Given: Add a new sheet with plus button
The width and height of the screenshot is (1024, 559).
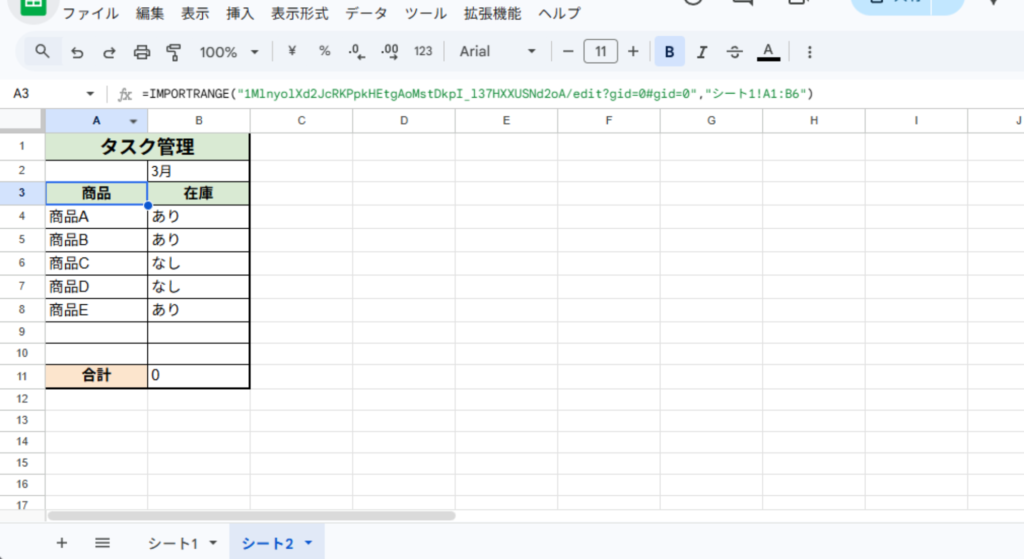Looking at the screenshot, I should coord(62,543).
